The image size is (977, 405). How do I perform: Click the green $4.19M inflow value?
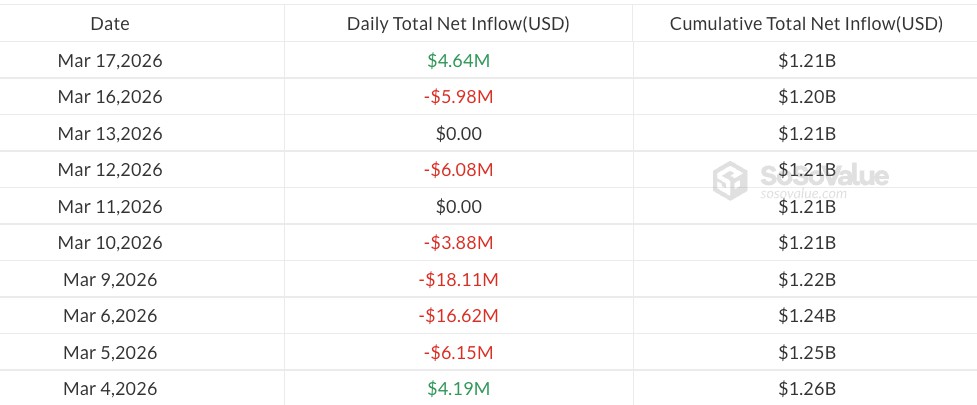(x=458, y=389)
